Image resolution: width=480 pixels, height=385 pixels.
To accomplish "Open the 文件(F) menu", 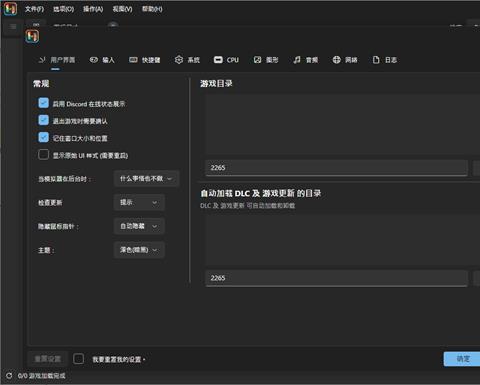I will 34,9.
